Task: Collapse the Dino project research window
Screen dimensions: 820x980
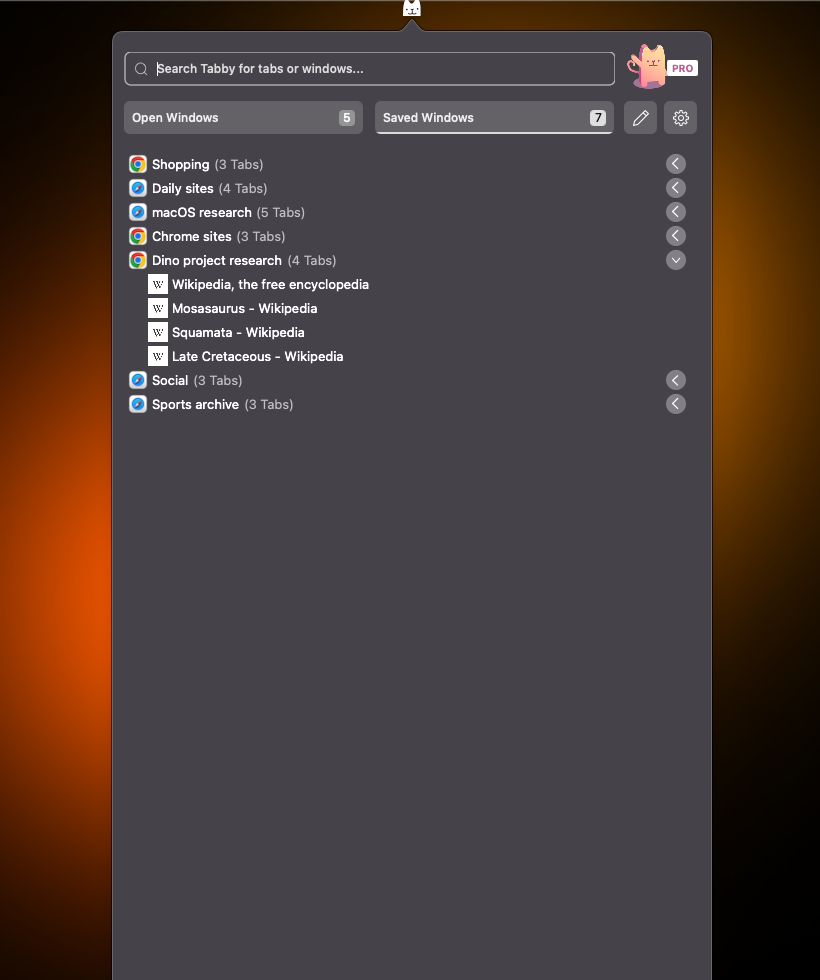Action: 676,260
